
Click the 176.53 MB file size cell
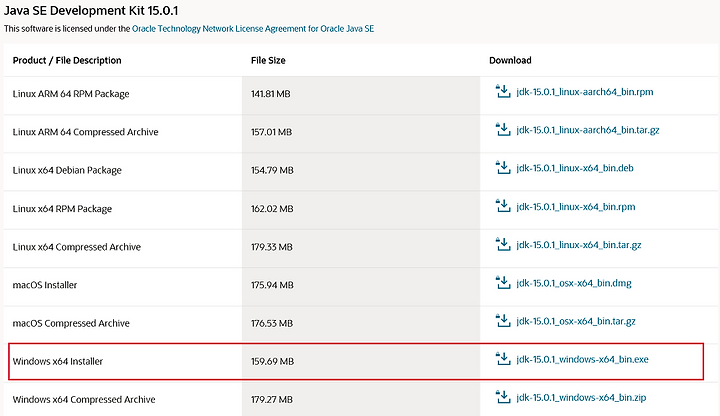click(x=361, y=324)
